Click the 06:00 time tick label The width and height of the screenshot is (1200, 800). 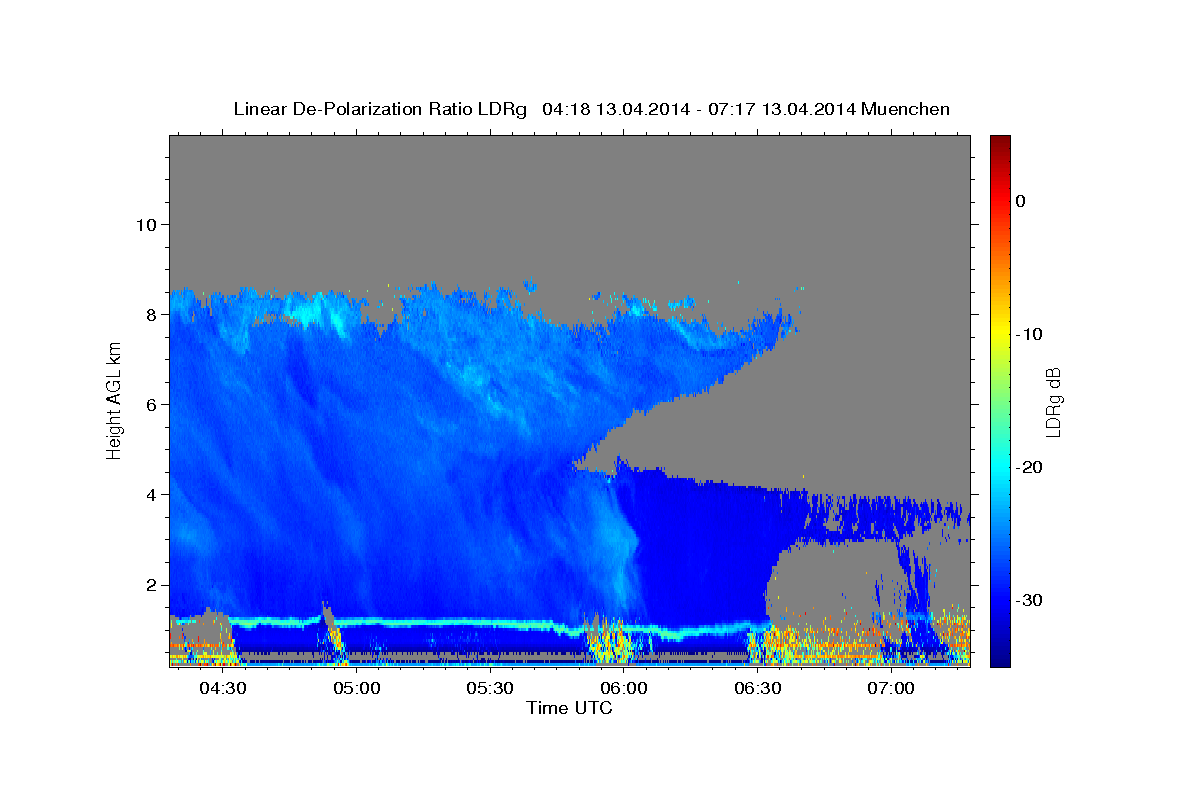[623, 689]
